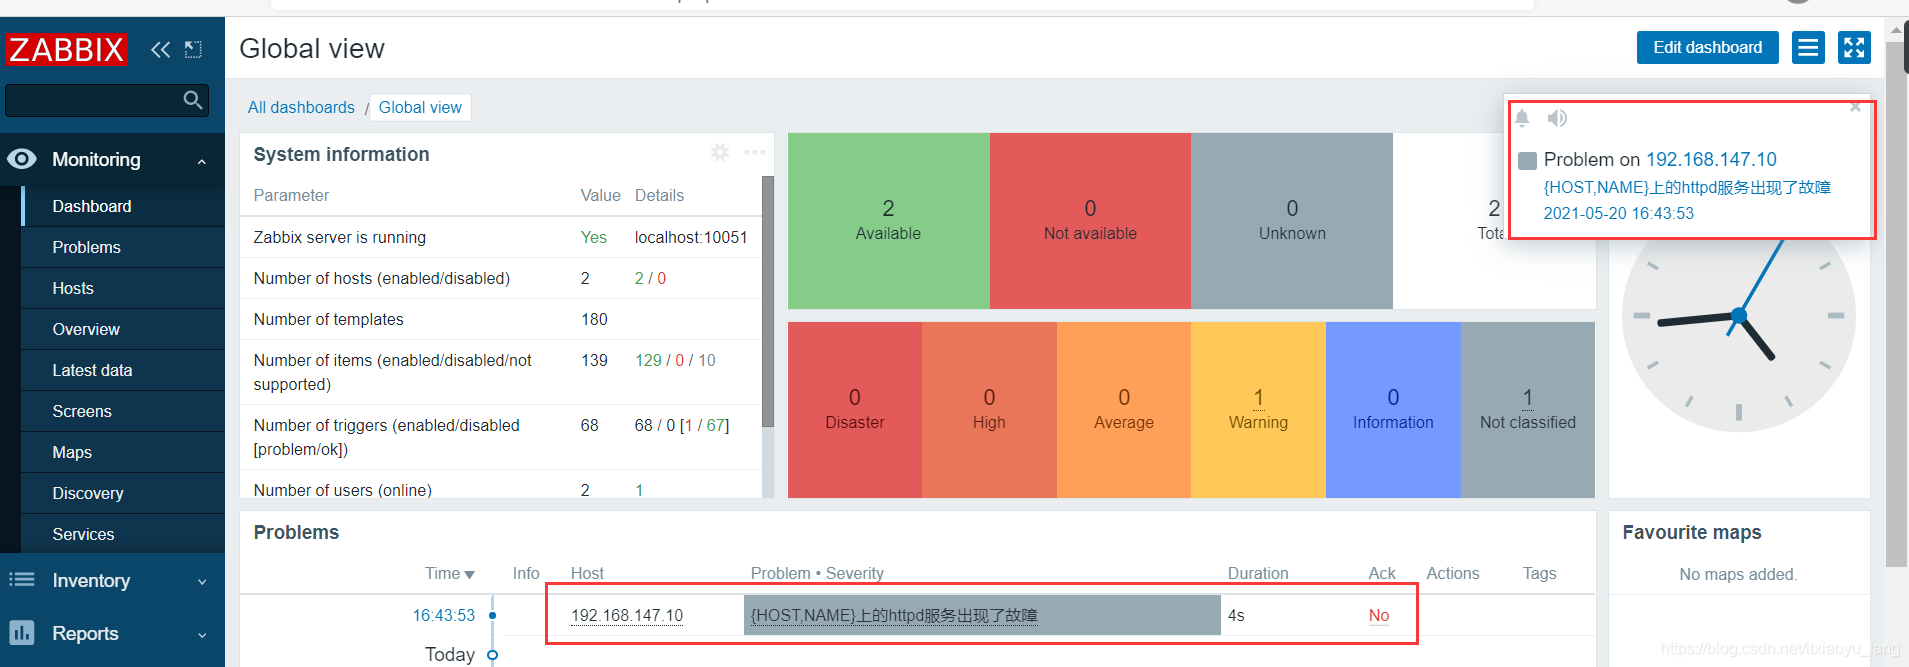1909x667 pixels.
Task: Click the Problems widget title
Action: (x=296, y=532)
